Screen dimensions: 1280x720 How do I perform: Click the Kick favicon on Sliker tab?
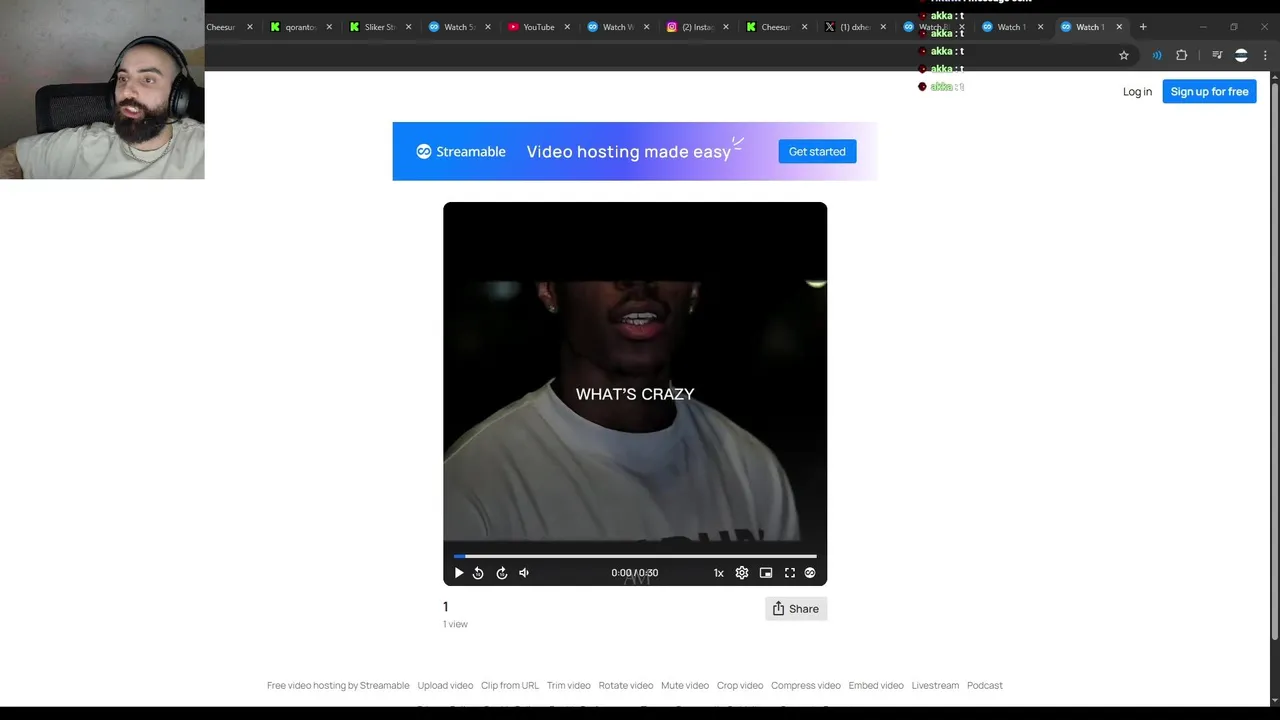(354, 27)
